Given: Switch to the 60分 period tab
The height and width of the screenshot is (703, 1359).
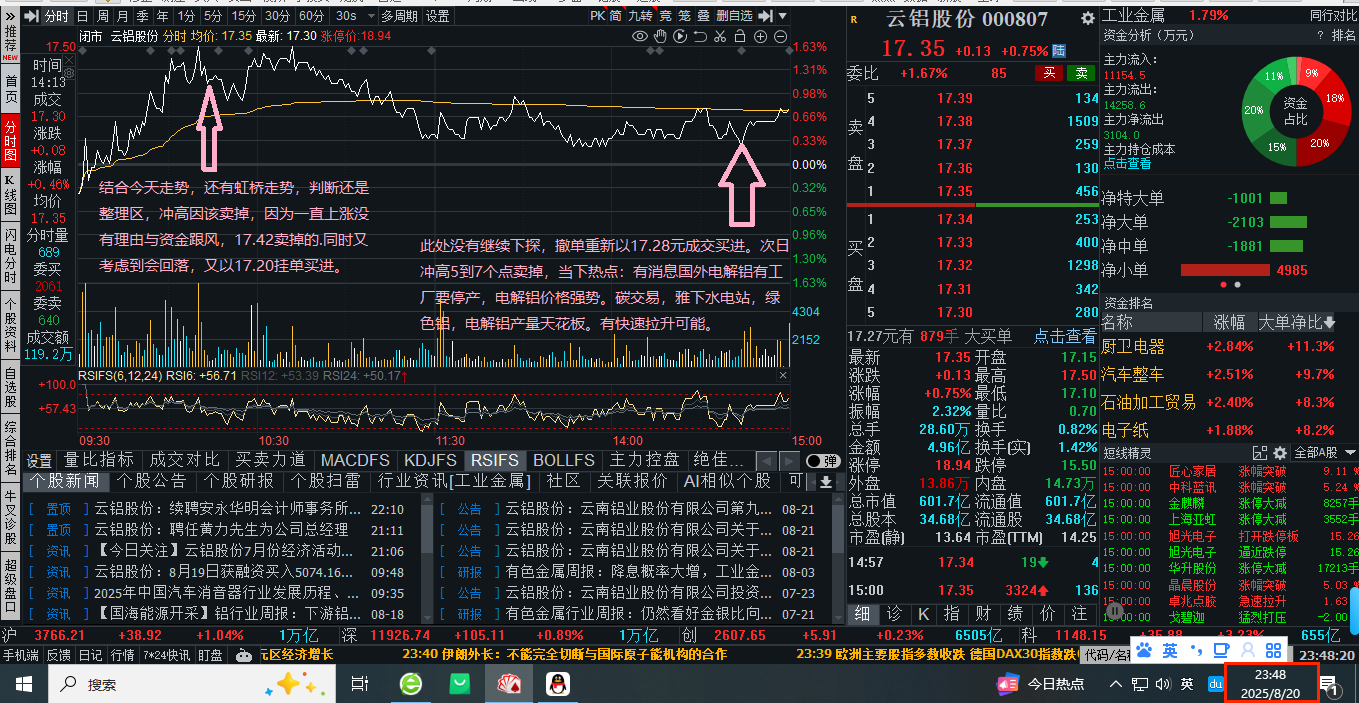Looking at the screenshot, I should (x=312, y=16).
